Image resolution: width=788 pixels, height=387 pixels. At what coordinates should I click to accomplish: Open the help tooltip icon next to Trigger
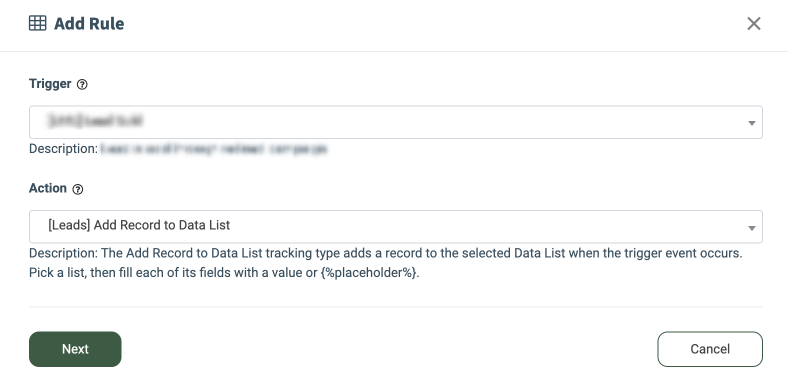point(82,84)
